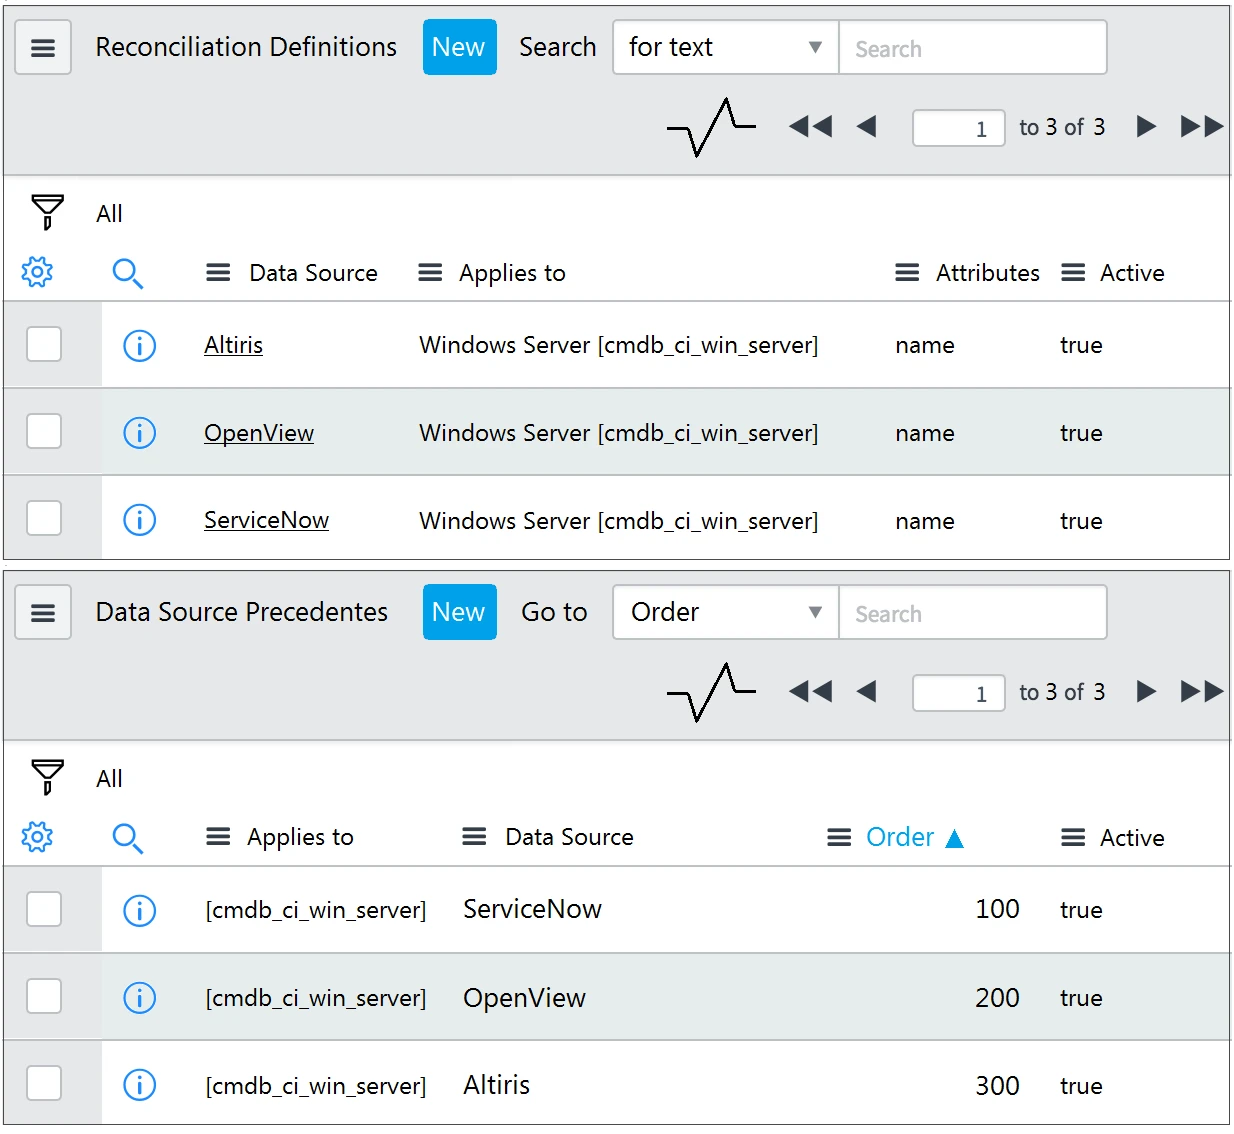This screenshot has width=1234, height=1134.
Task: Open the Data Source column options menu
Action: [218, 273]
